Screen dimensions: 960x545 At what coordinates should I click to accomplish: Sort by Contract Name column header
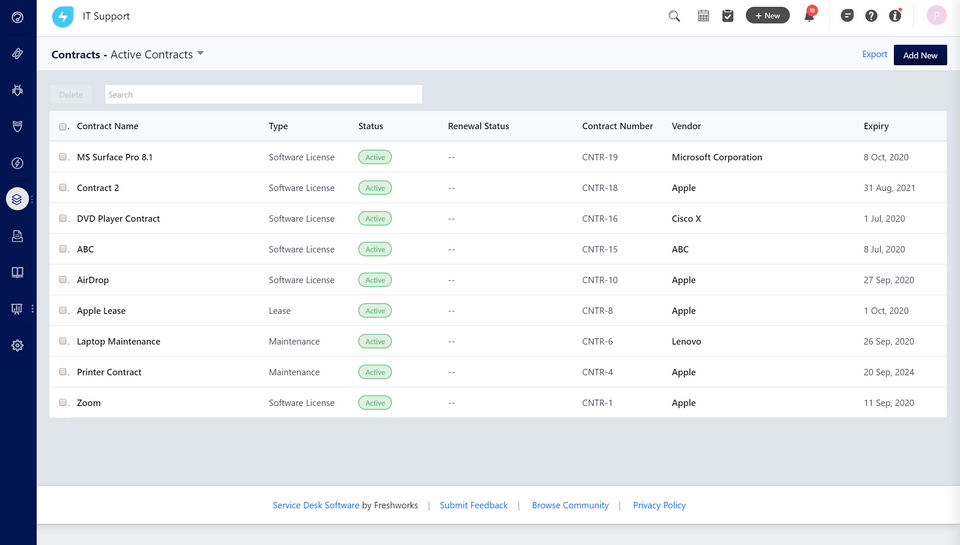pos(107,126)
